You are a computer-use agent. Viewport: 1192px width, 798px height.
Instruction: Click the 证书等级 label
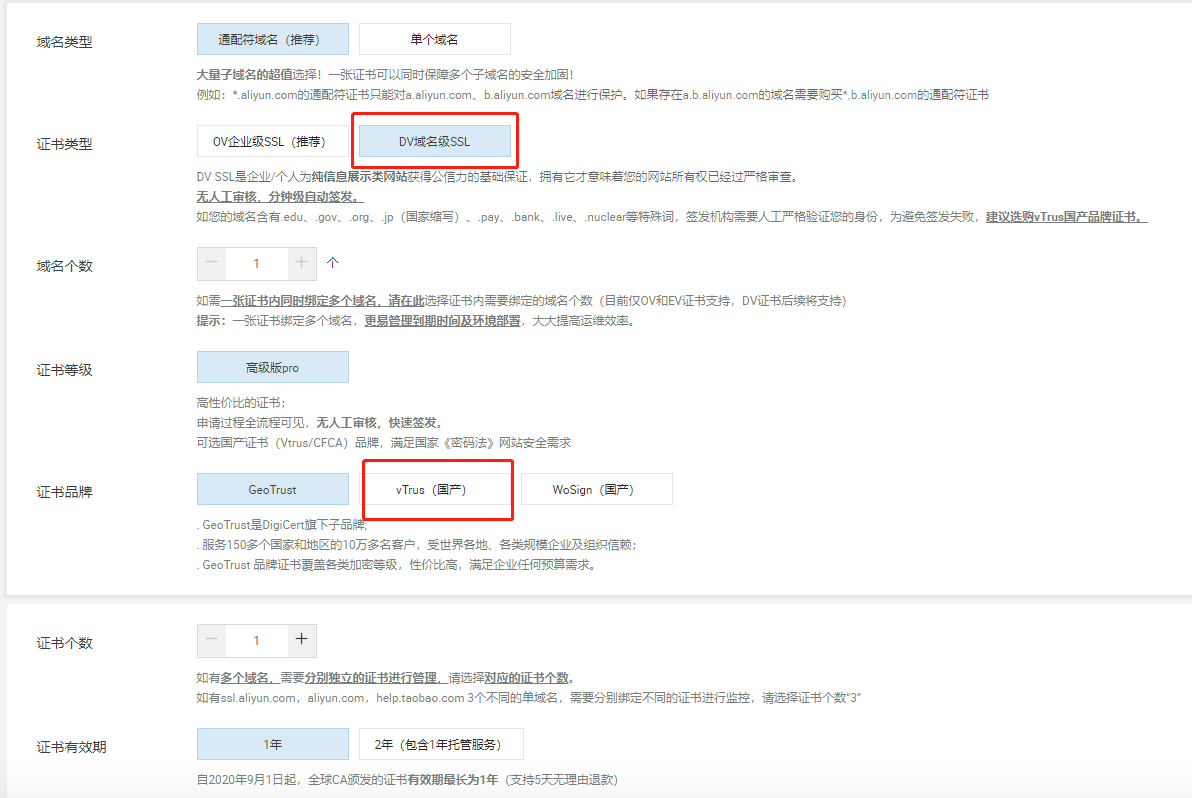pos(65,370)
